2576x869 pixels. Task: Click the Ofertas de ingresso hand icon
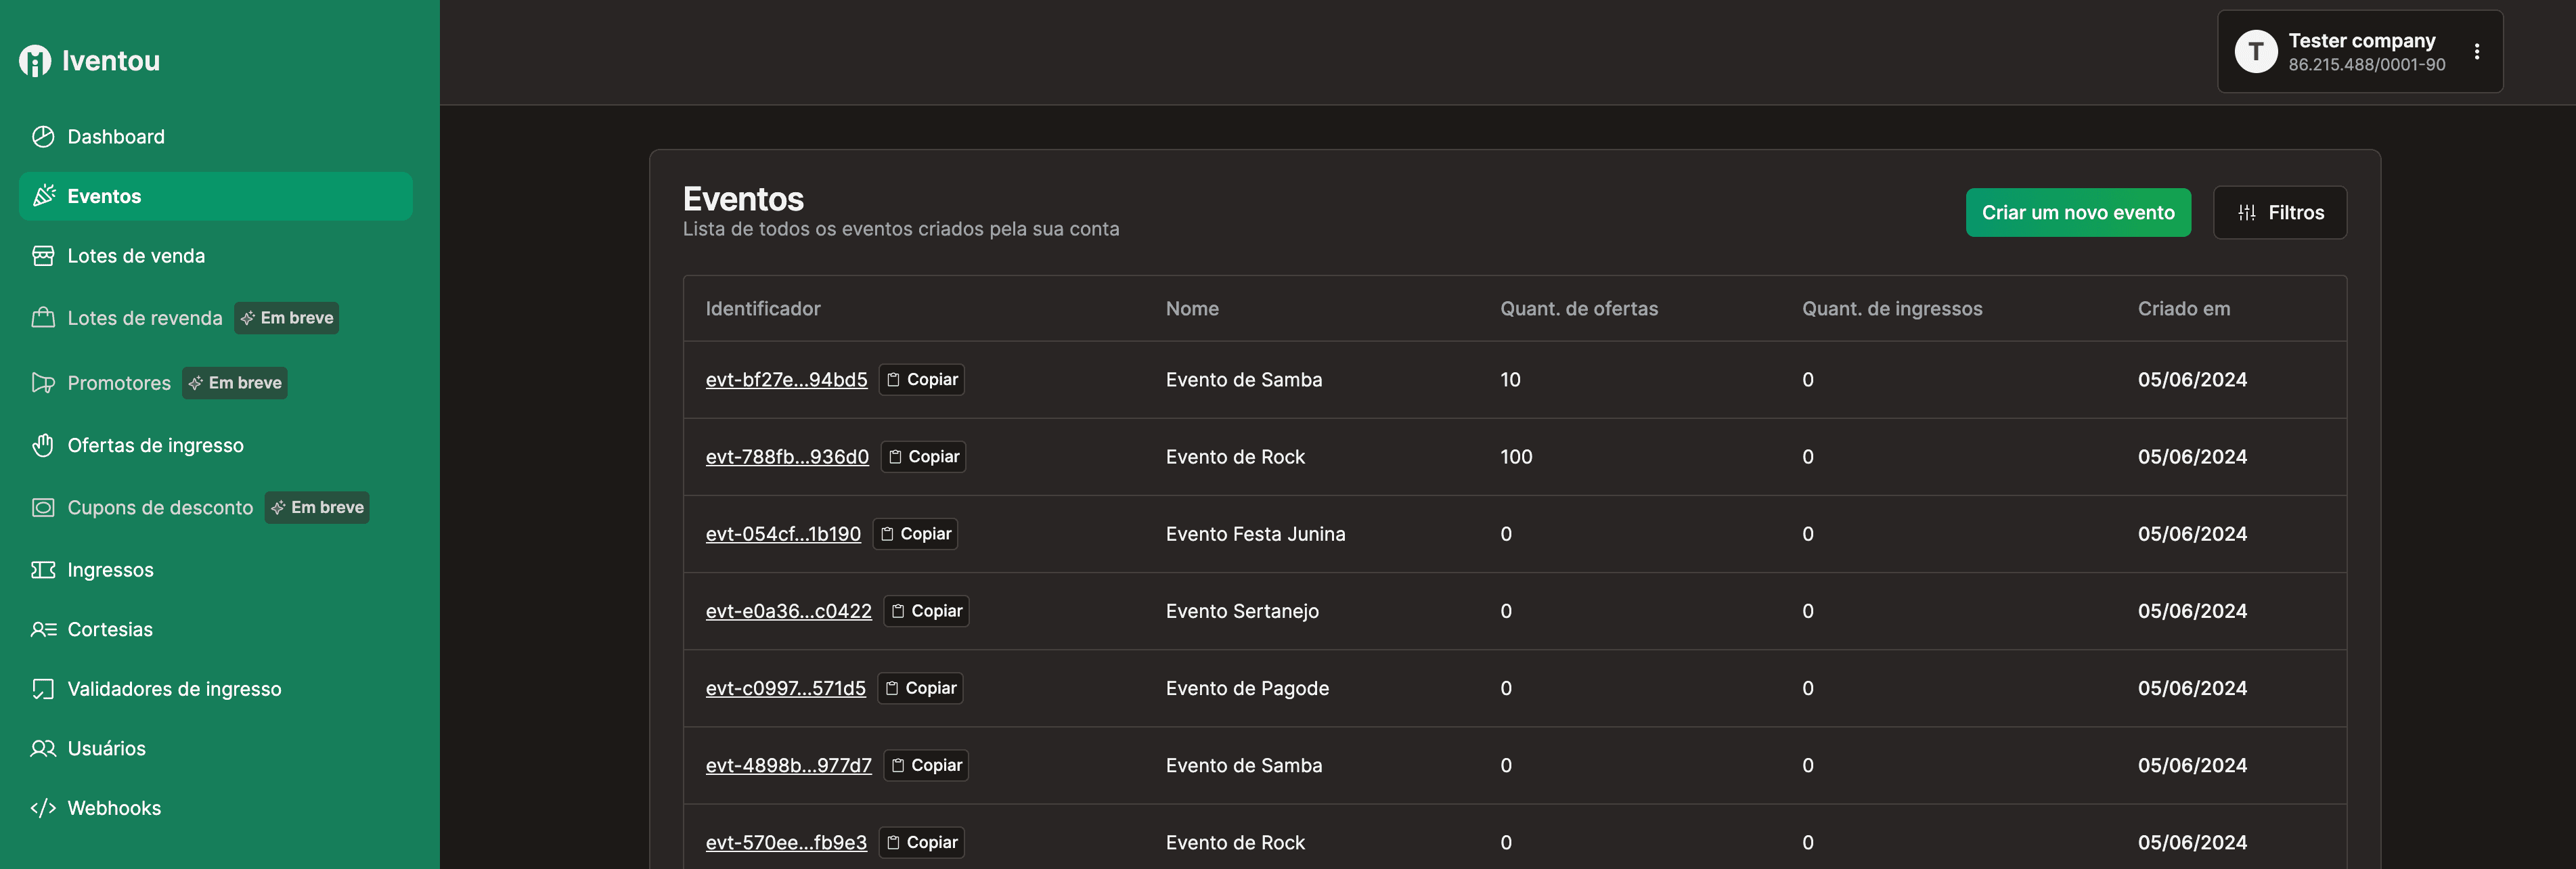tap(43, 445)
